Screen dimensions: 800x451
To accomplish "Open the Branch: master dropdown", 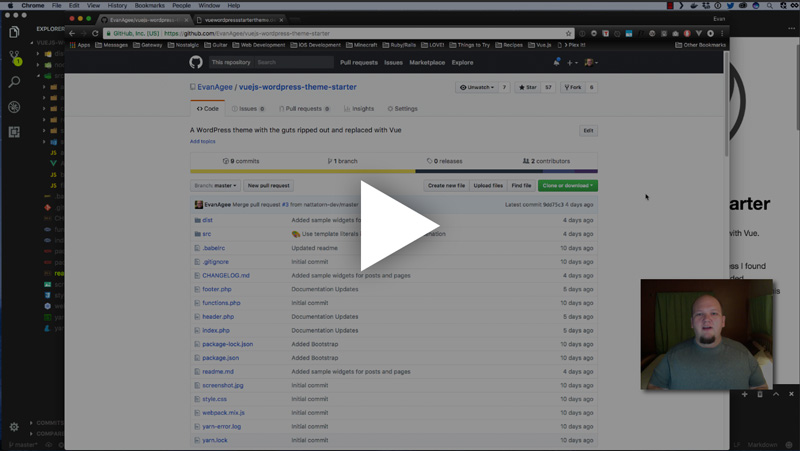I will (x=215, y=186).
